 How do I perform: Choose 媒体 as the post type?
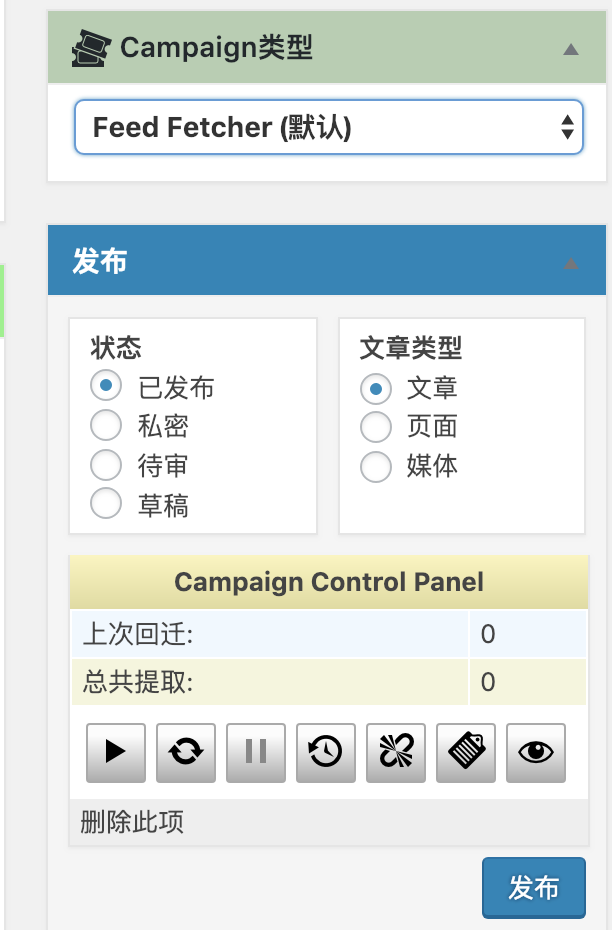pos(376,466)
